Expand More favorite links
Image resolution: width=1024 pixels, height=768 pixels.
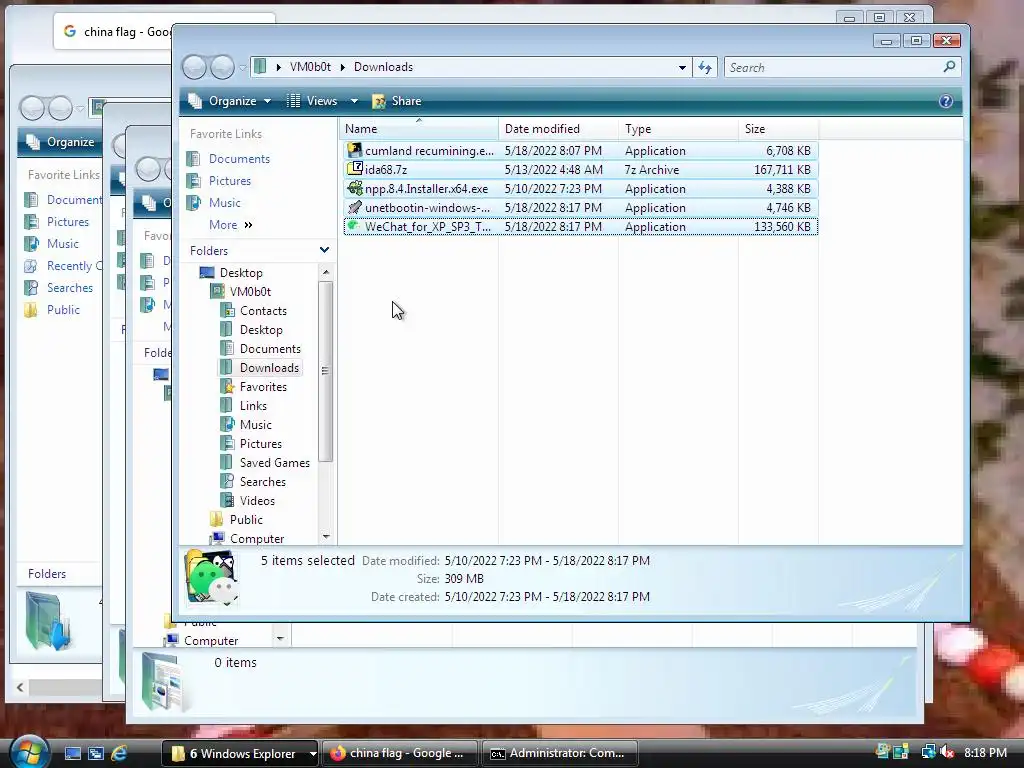click(231, 225)
